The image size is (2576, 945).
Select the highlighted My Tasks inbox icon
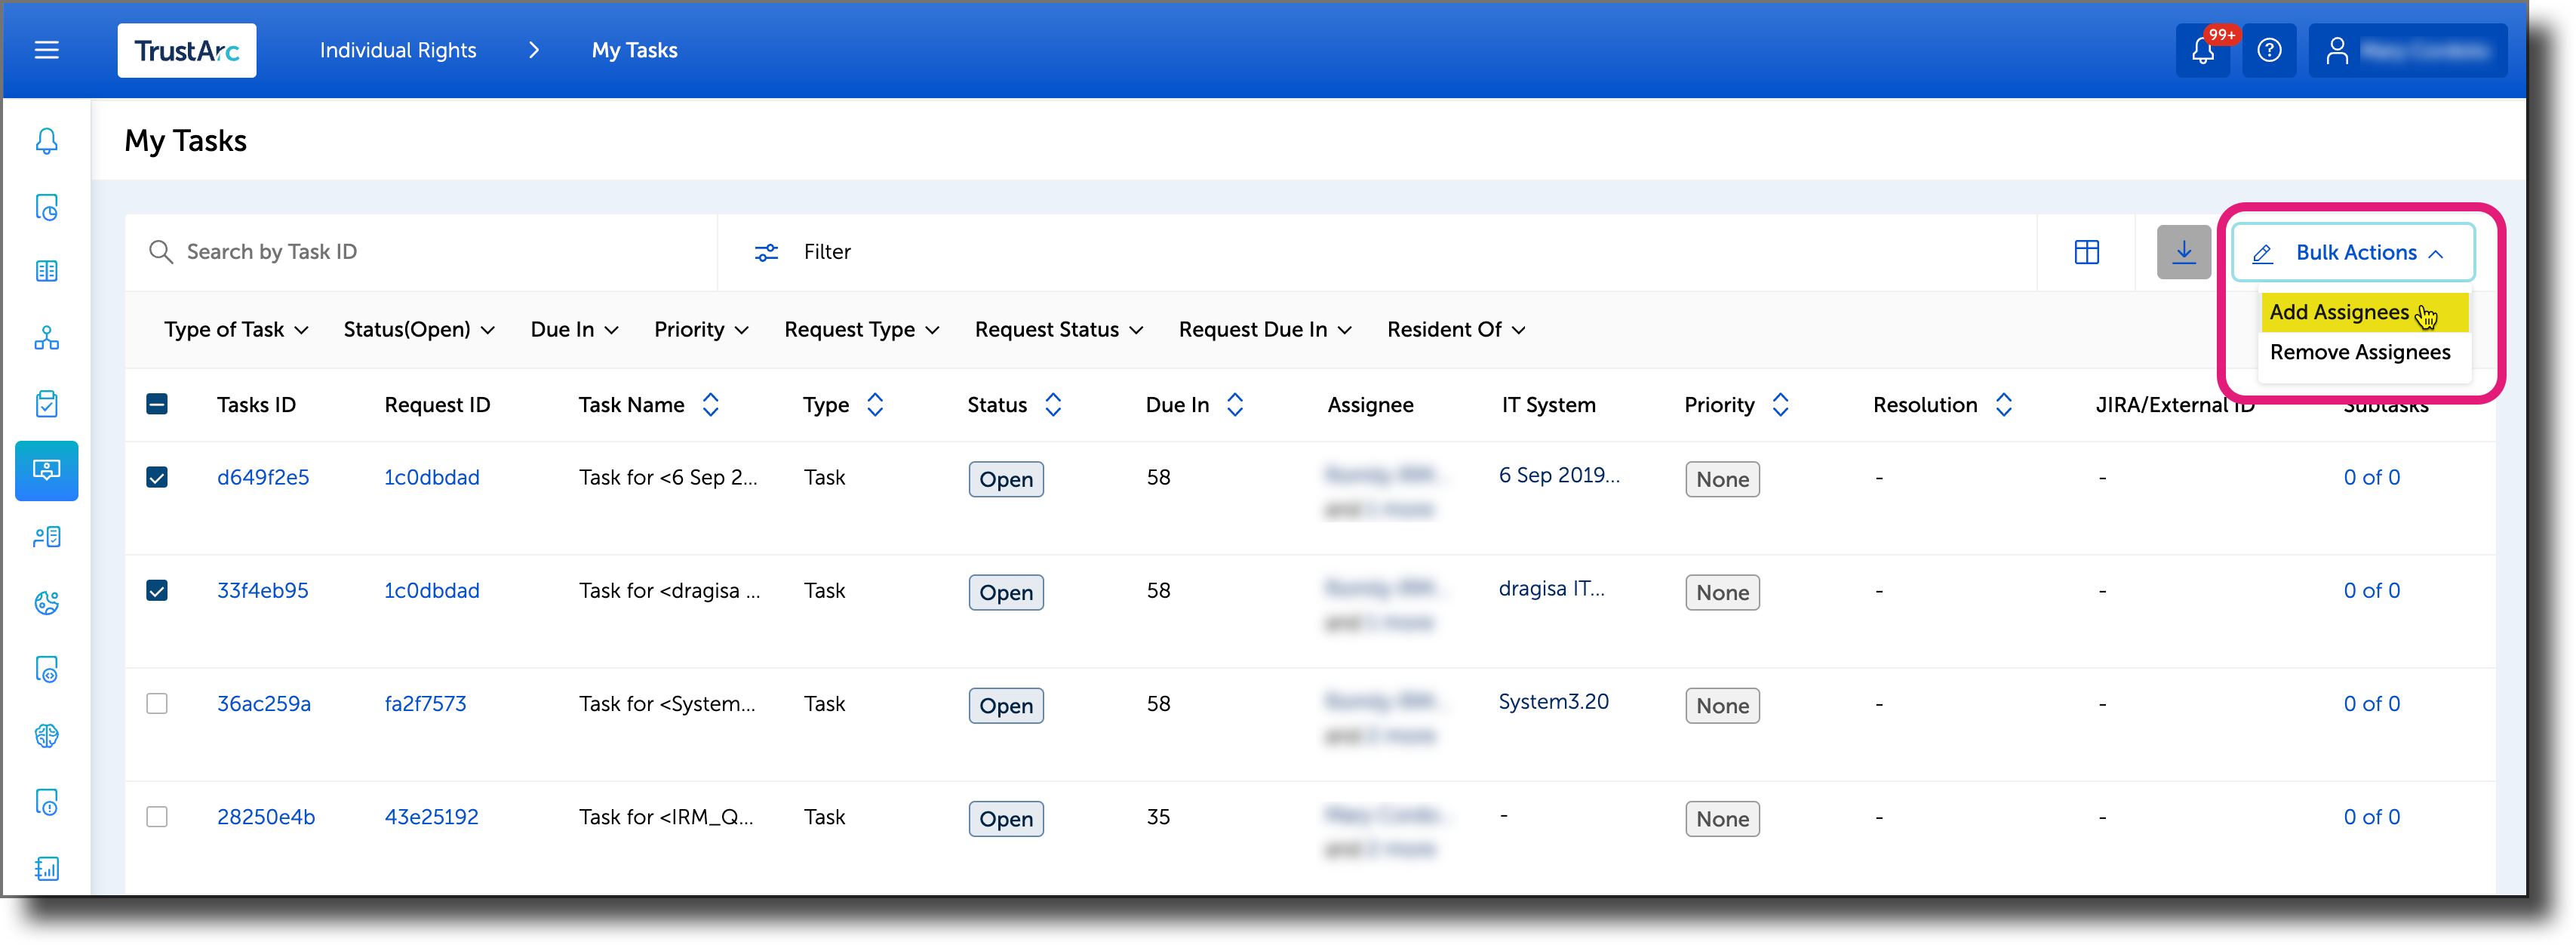[47, 470]
